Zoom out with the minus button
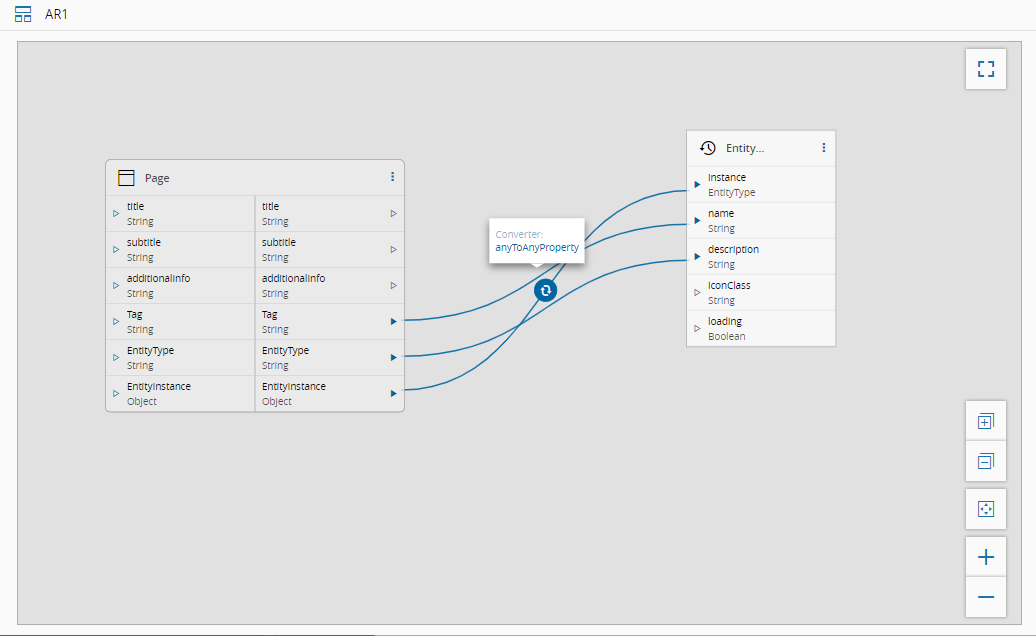 986,597
